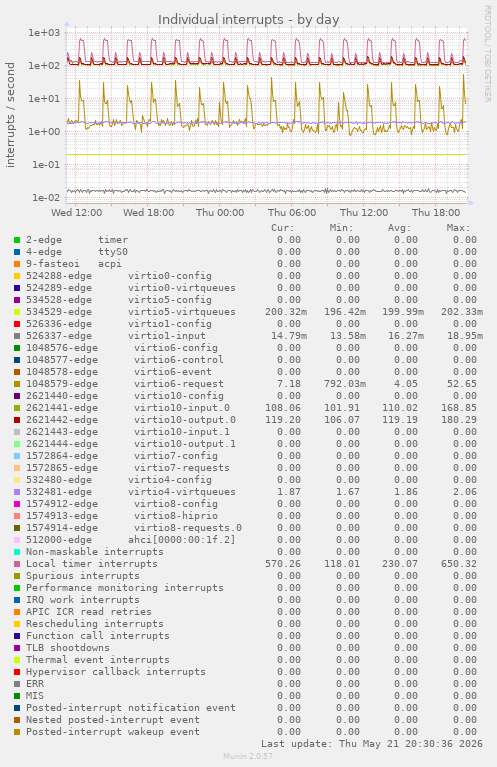Image resolution: width=497 pixels, height=767 pixels.
Task: Click the Max: column header
Action: click(x=458, y=227)
